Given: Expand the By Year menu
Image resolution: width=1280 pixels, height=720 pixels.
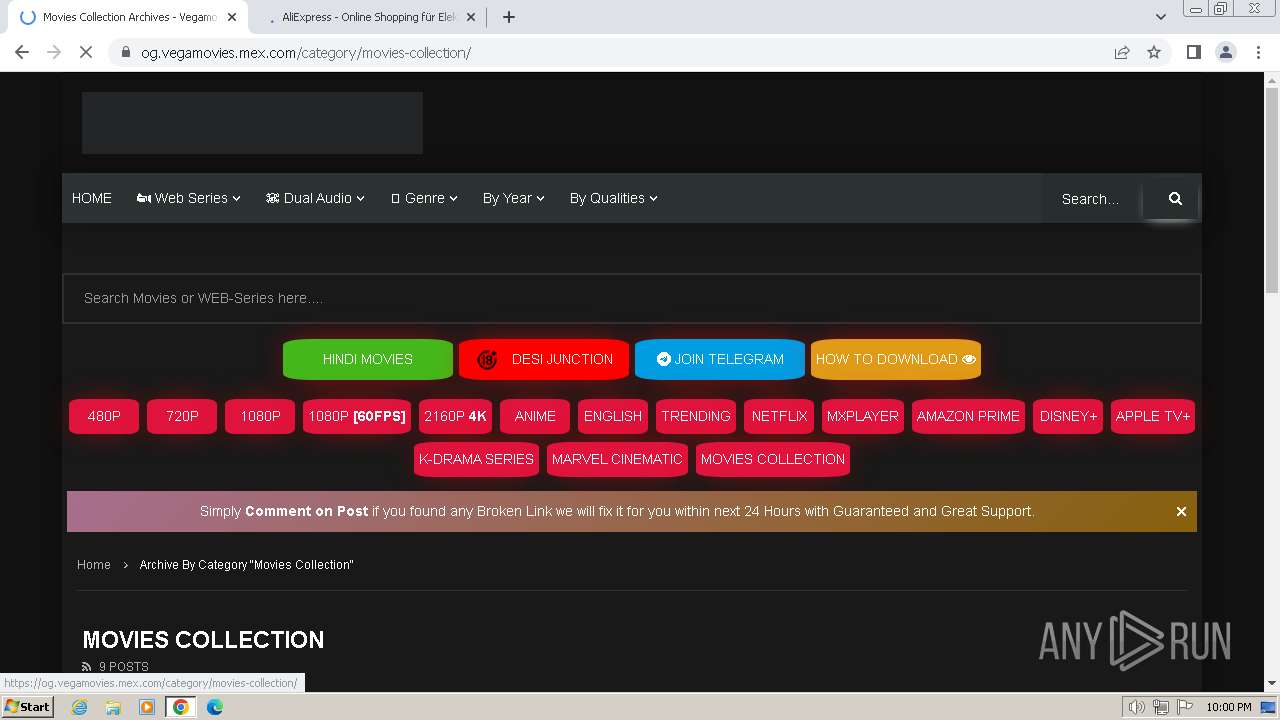Looking at the screenshot, I should coord(514,198).
